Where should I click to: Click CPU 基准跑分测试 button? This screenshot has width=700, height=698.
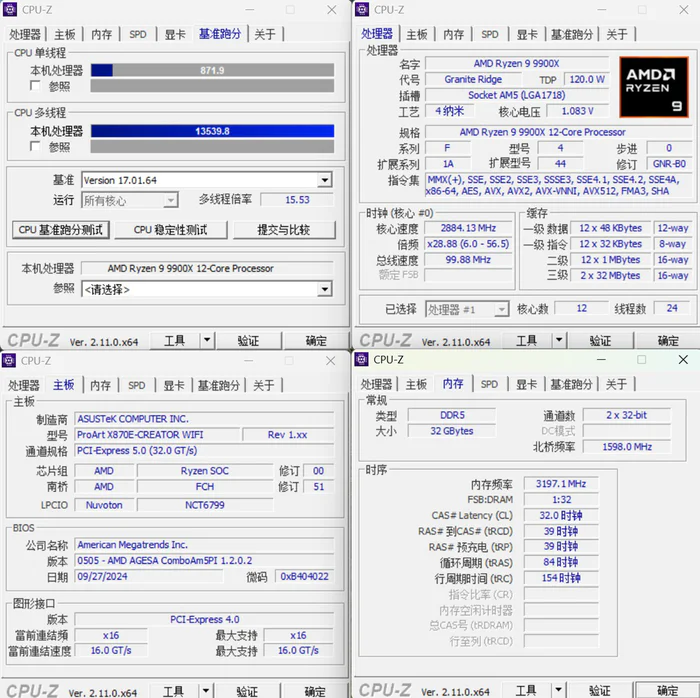point(61,230)
